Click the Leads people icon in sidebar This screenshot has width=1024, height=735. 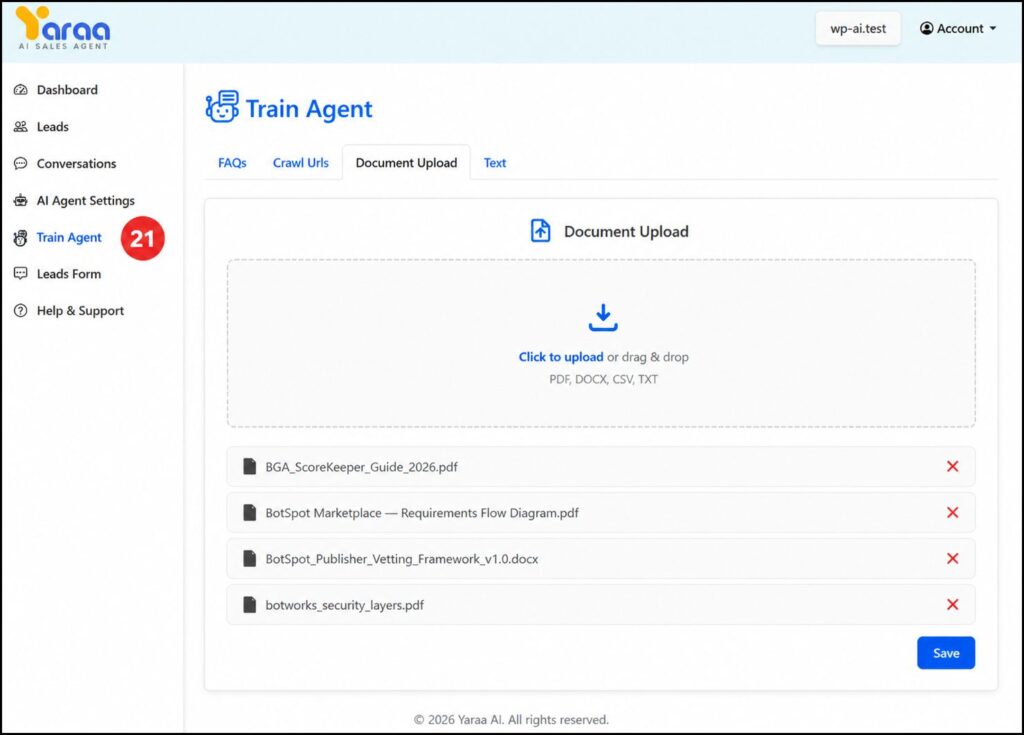pos(21,127)
